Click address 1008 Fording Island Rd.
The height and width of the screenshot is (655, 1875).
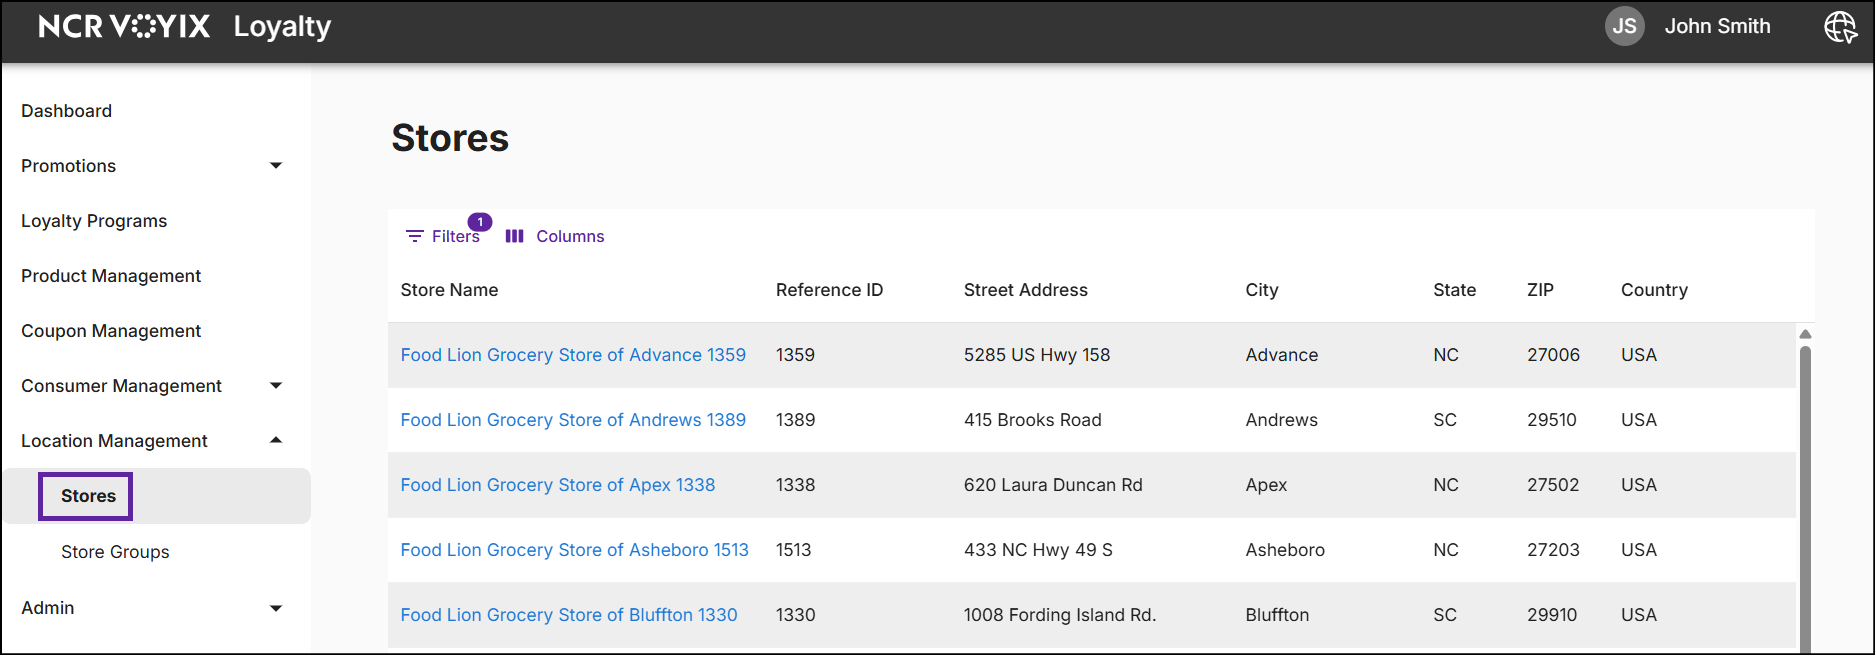1060,615
